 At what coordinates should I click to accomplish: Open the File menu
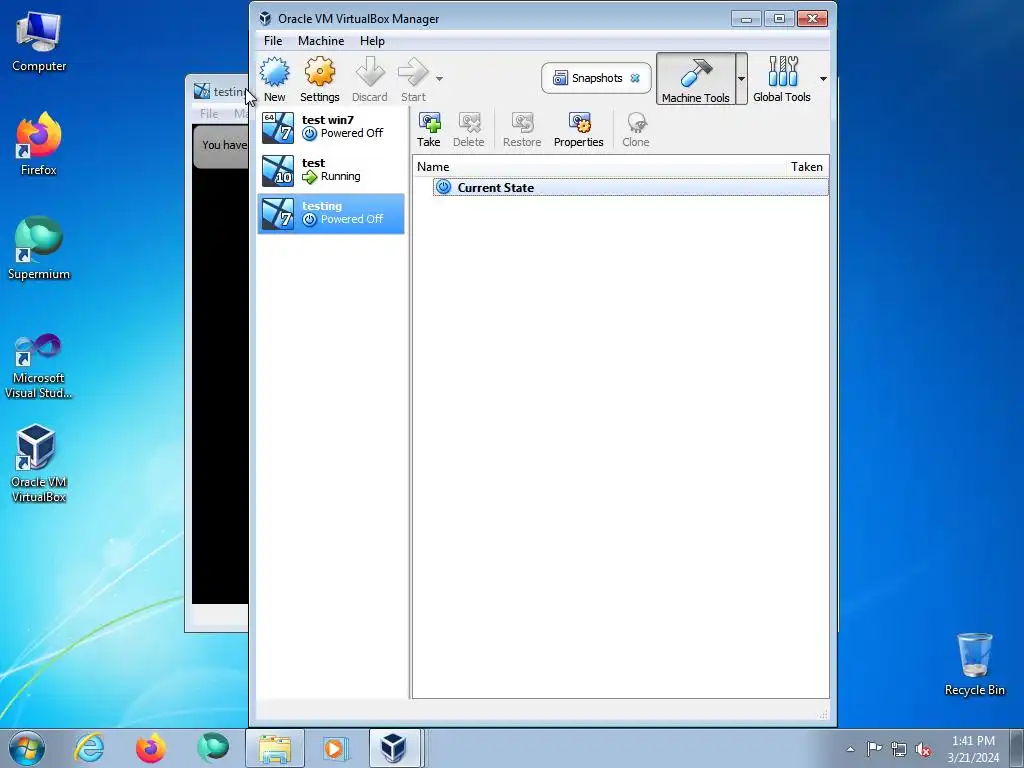(273, 40)
